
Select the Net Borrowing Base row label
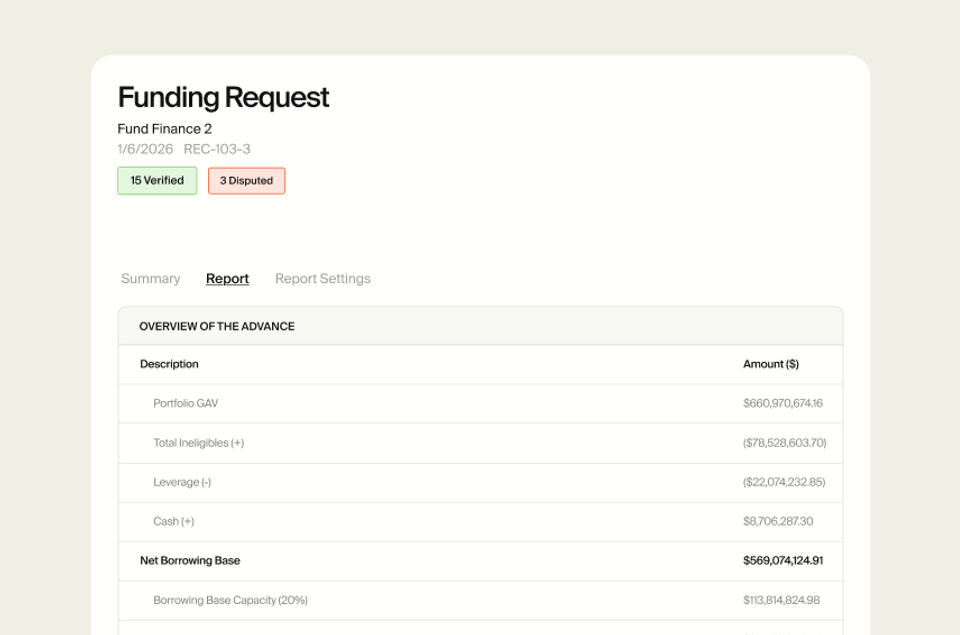coord(190,560)
